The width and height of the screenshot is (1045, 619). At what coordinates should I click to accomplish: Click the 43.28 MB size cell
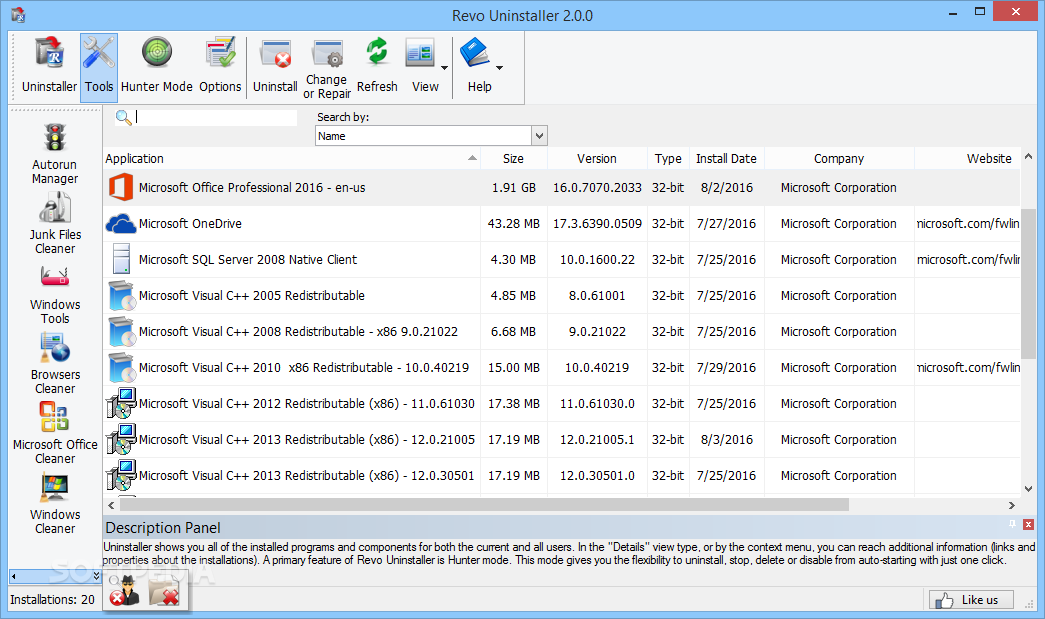point(513,224)
